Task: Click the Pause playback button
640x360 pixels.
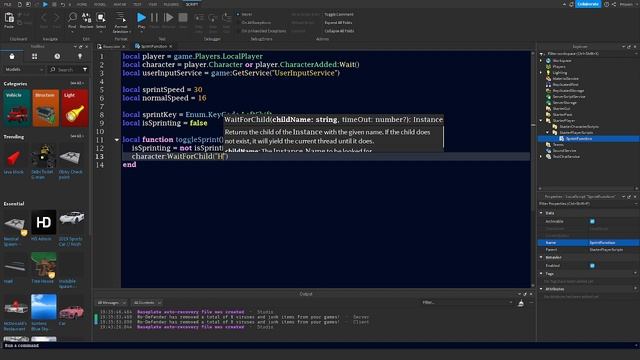Action: point(154,18)
